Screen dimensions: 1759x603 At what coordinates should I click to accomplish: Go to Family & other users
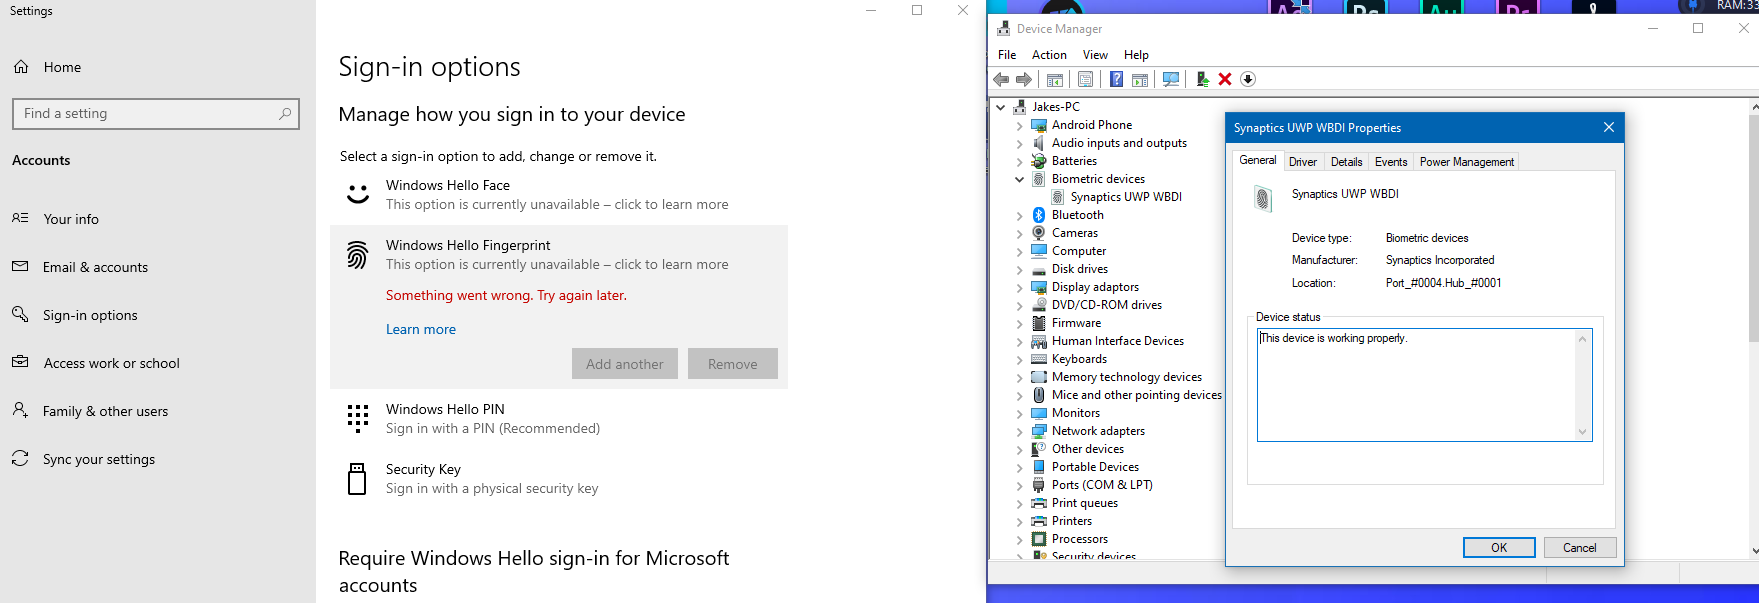(105, 412)
